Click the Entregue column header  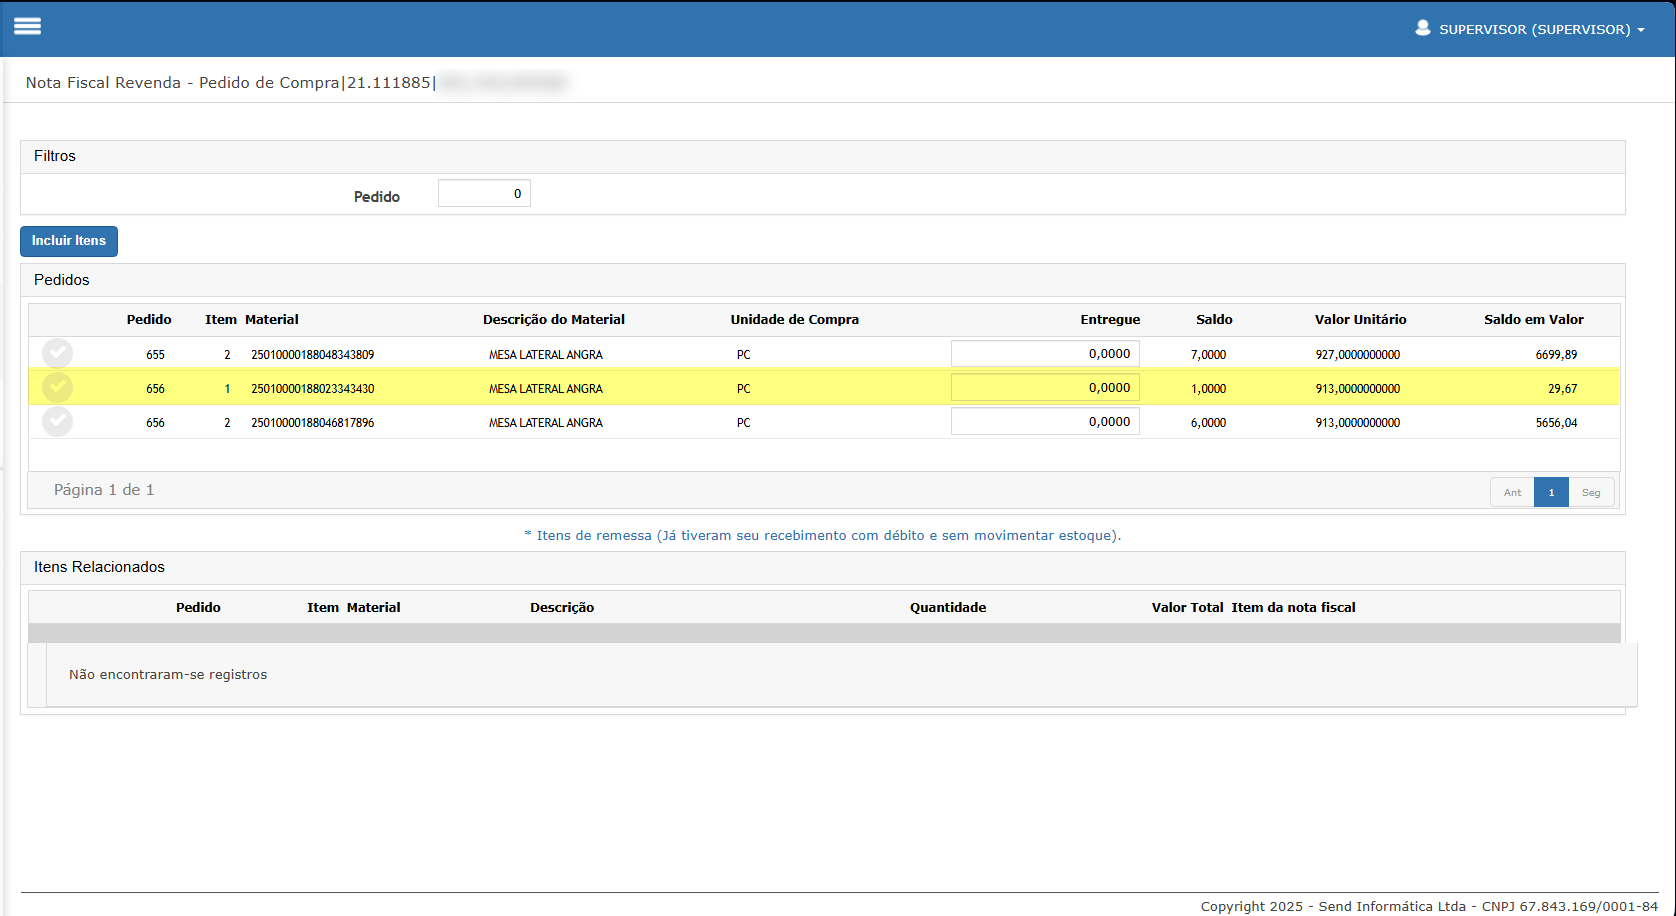tap(1110, 320)
